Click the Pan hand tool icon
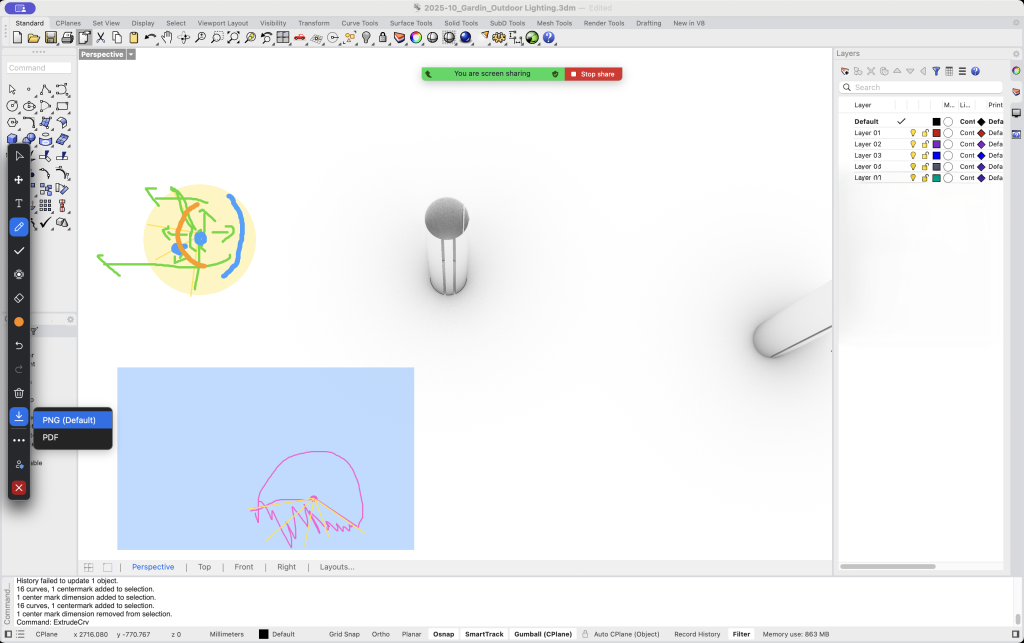 point(167,38)
